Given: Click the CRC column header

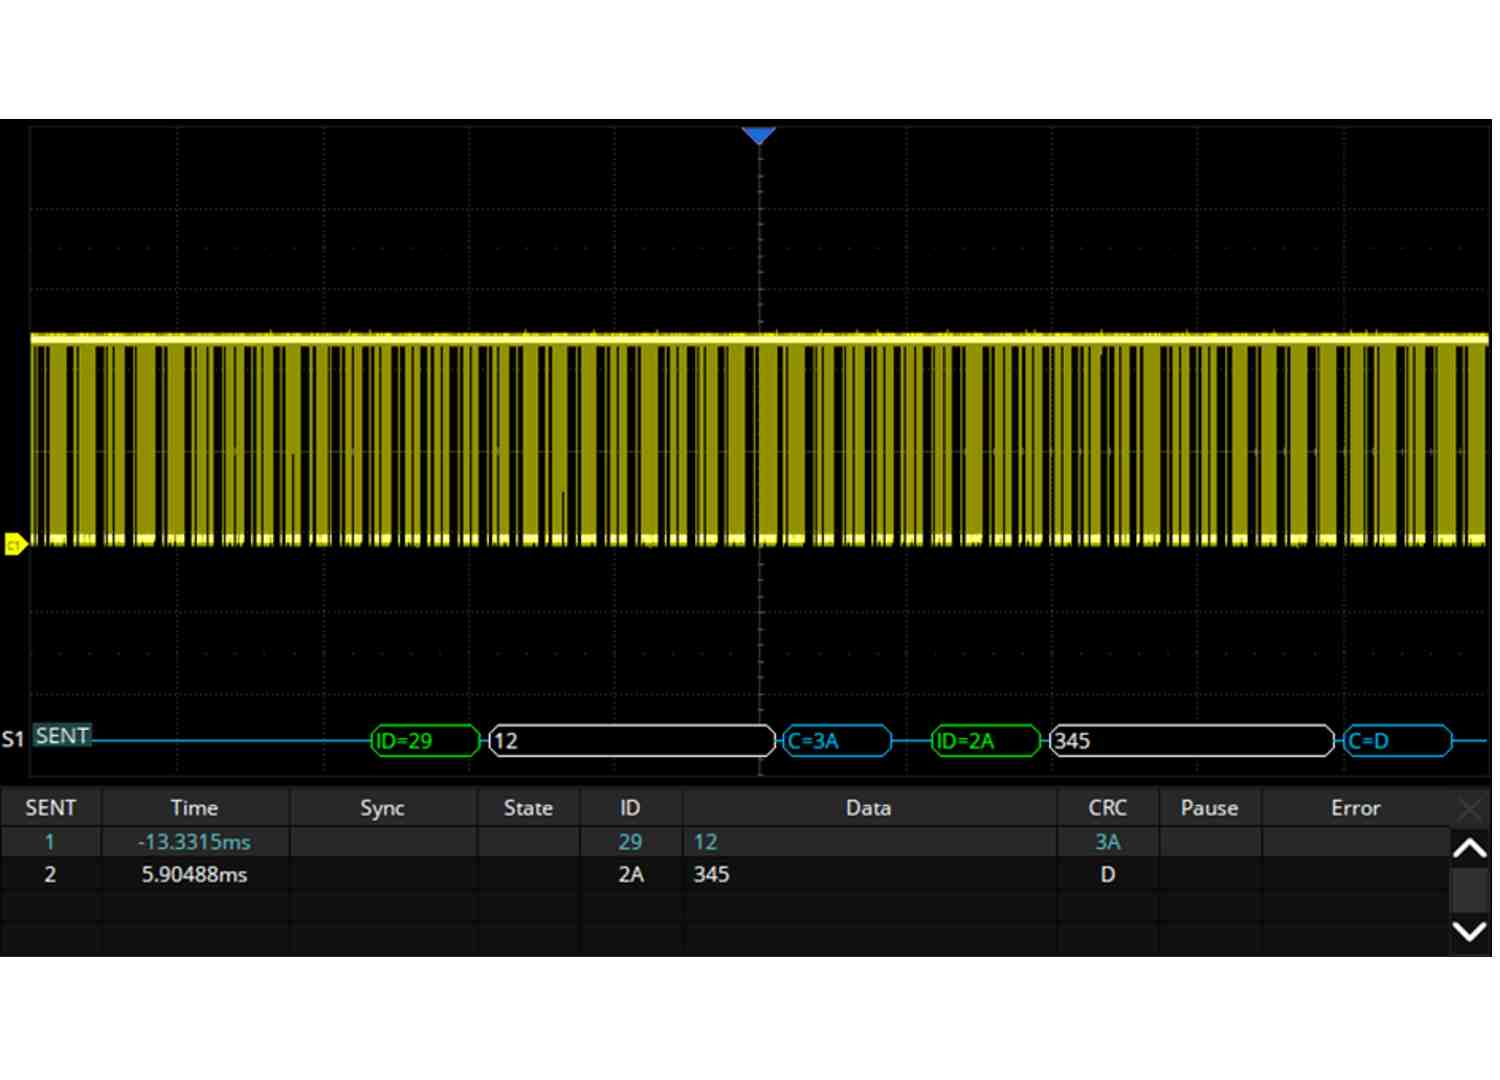Looking at the screenshot, I should tap(1107, 808).
